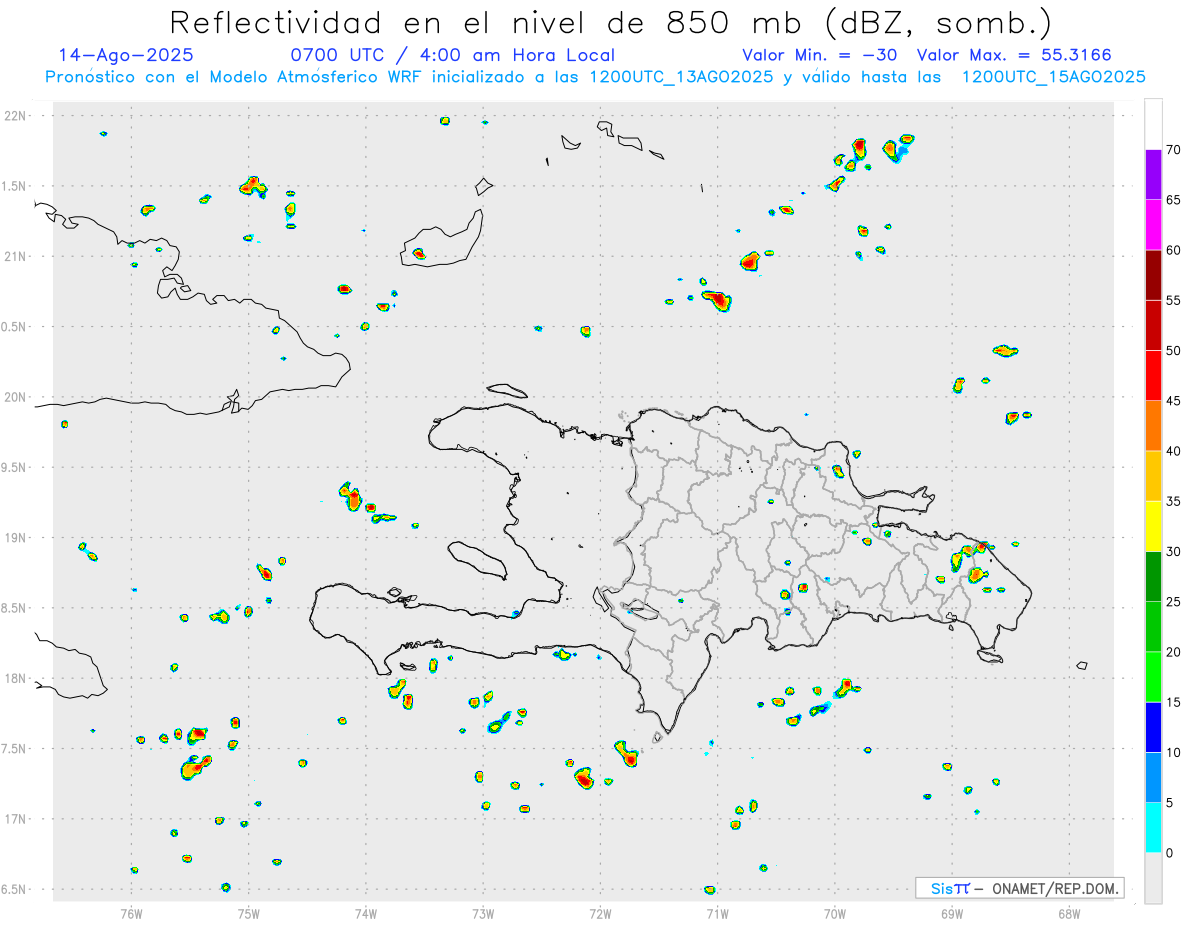Pick the cyan 0–5 dBZ legend swatch
The width and height of the screenshot is (1200, 927).
pyautogui.click(x=1153, y=828)
